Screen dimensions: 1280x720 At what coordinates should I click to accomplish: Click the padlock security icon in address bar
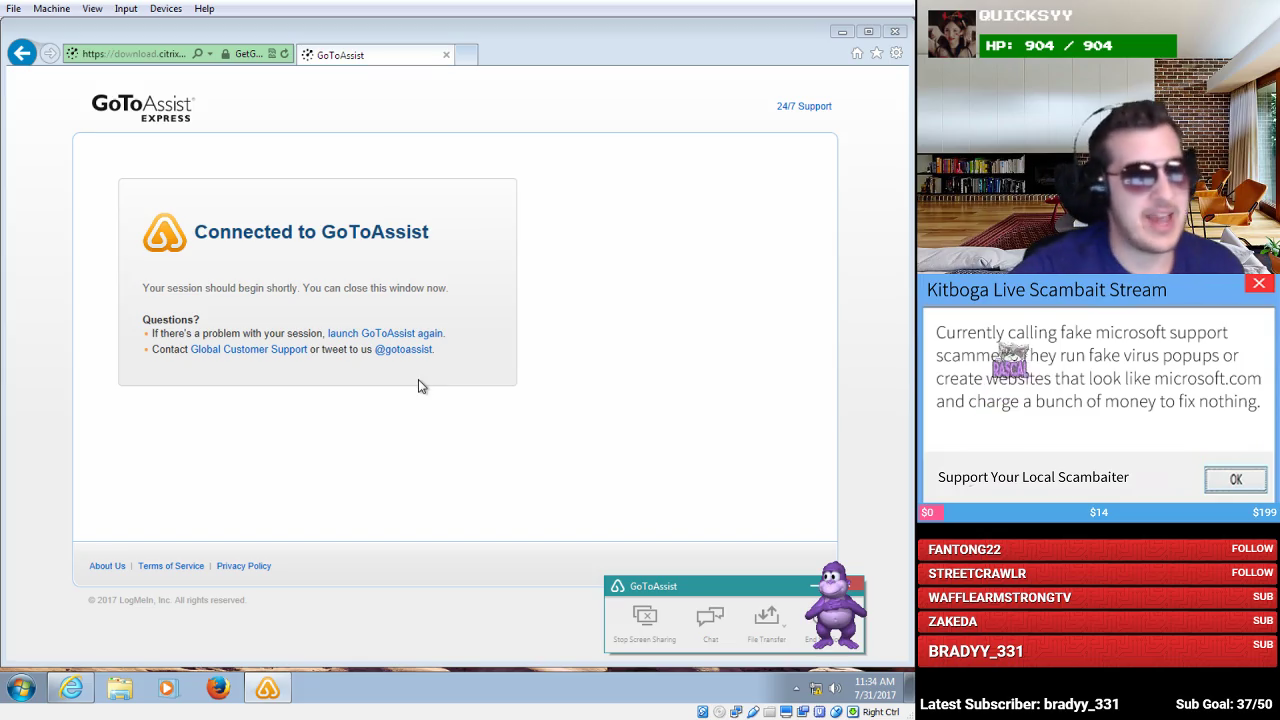[x=226, y=54]
